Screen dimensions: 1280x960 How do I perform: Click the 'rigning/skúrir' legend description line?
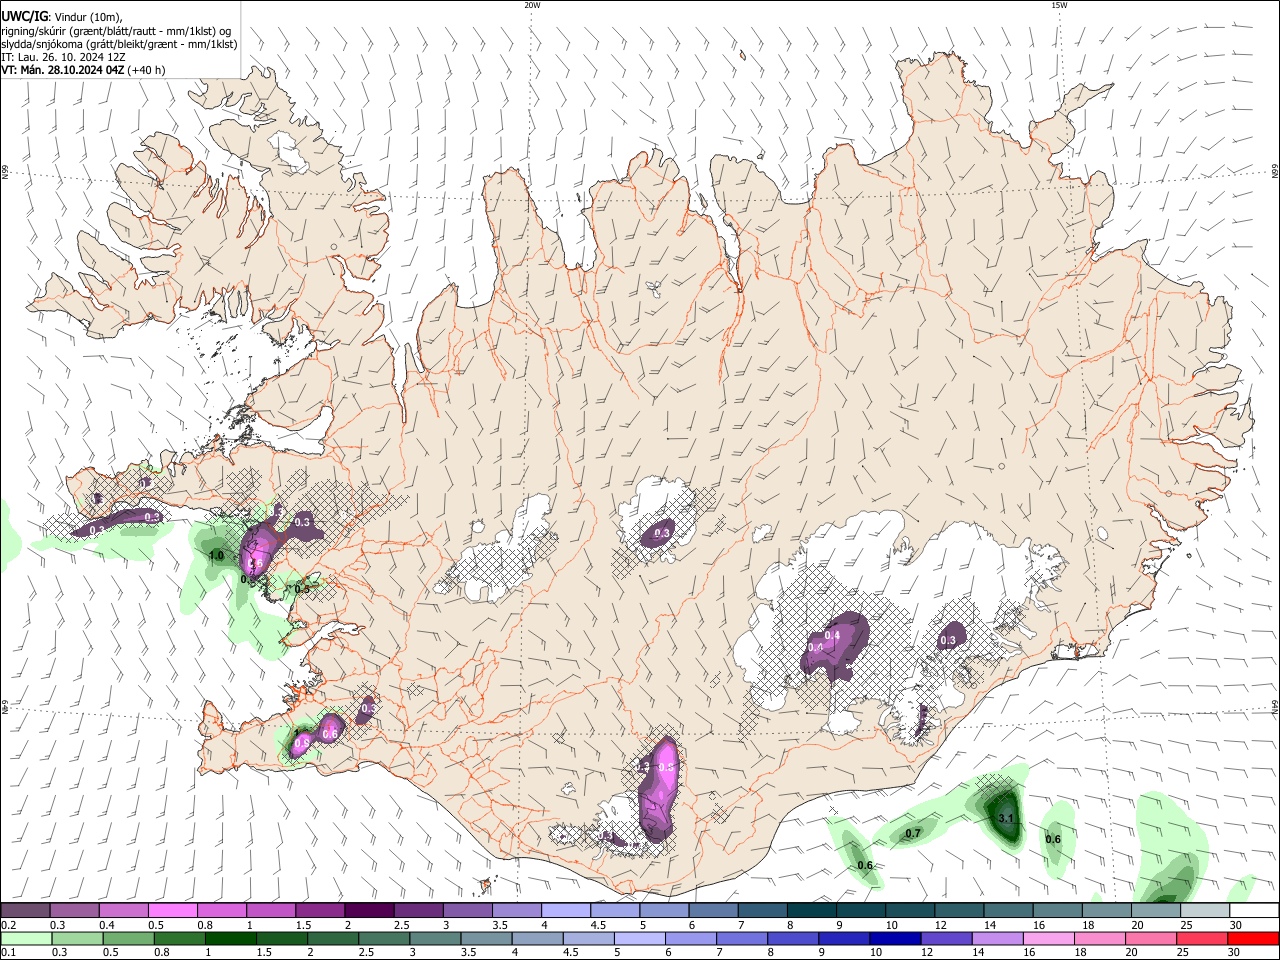116,30
